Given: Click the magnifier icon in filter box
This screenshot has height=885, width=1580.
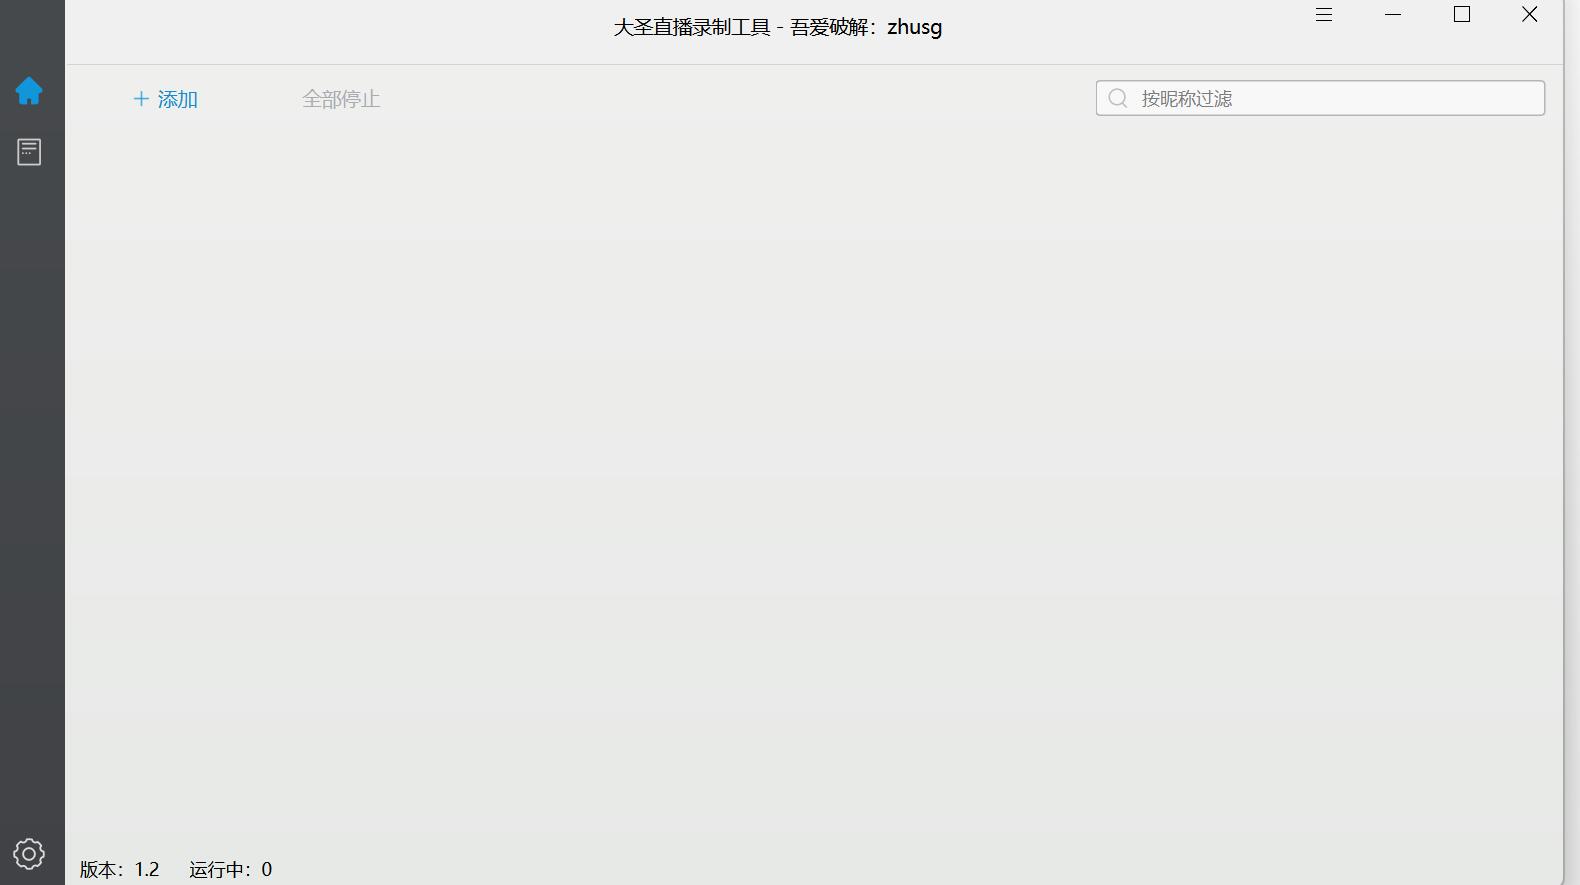Looking at the screenshot, I should point(1118,98).
